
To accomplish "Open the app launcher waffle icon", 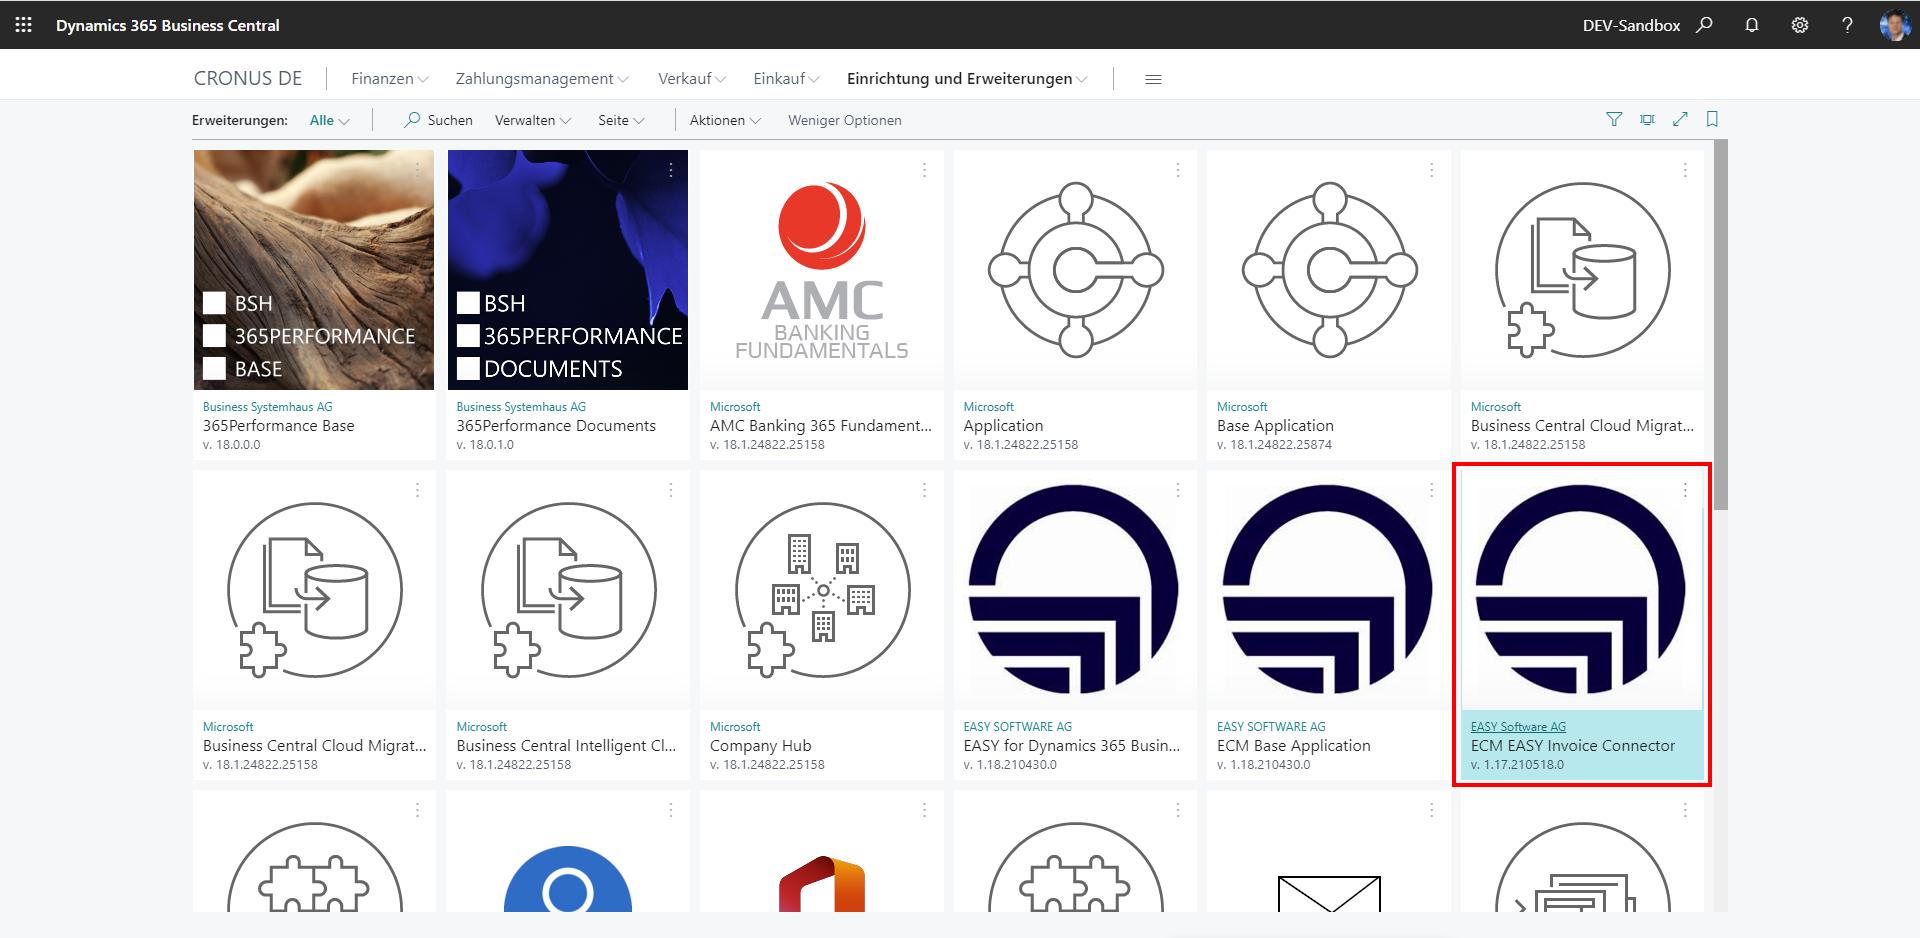I will click(23, 25).
